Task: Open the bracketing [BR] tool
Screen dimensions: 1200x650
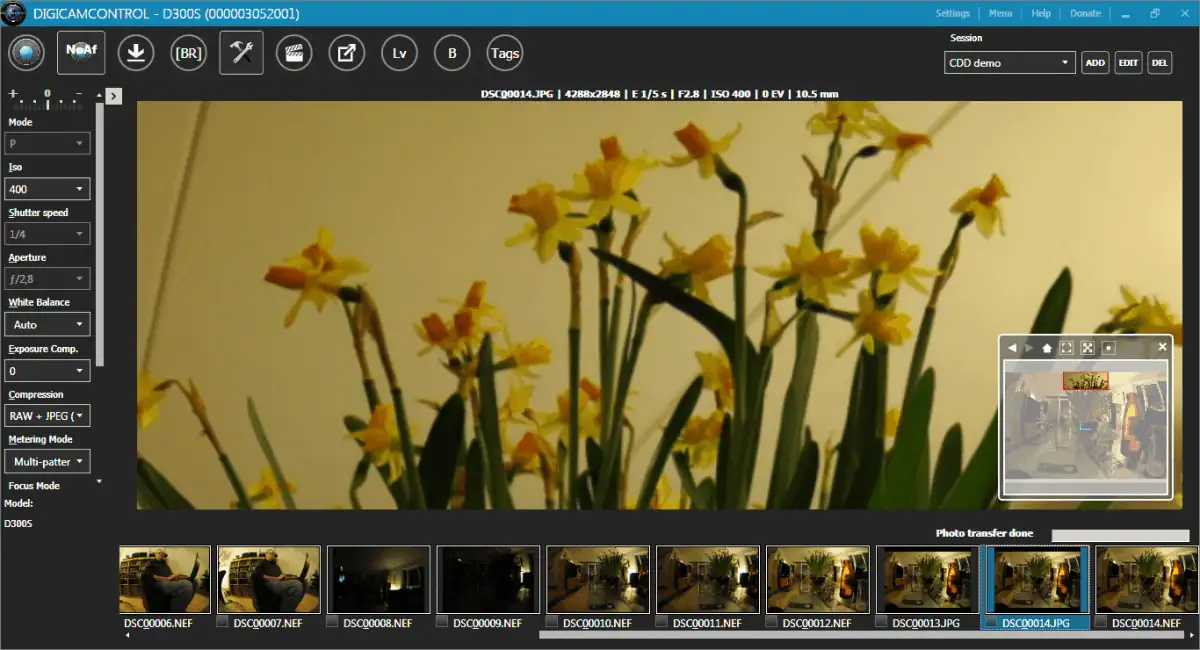Action: coord(188,53)
